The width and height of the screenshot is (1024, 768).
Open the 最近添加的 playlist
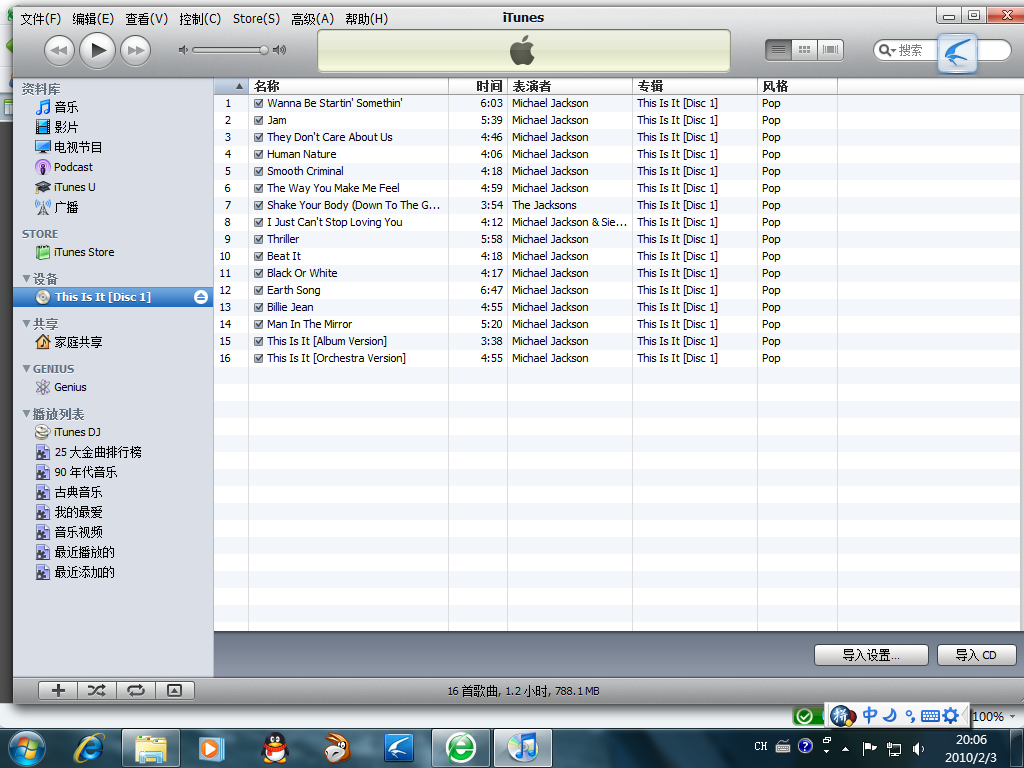75,572
